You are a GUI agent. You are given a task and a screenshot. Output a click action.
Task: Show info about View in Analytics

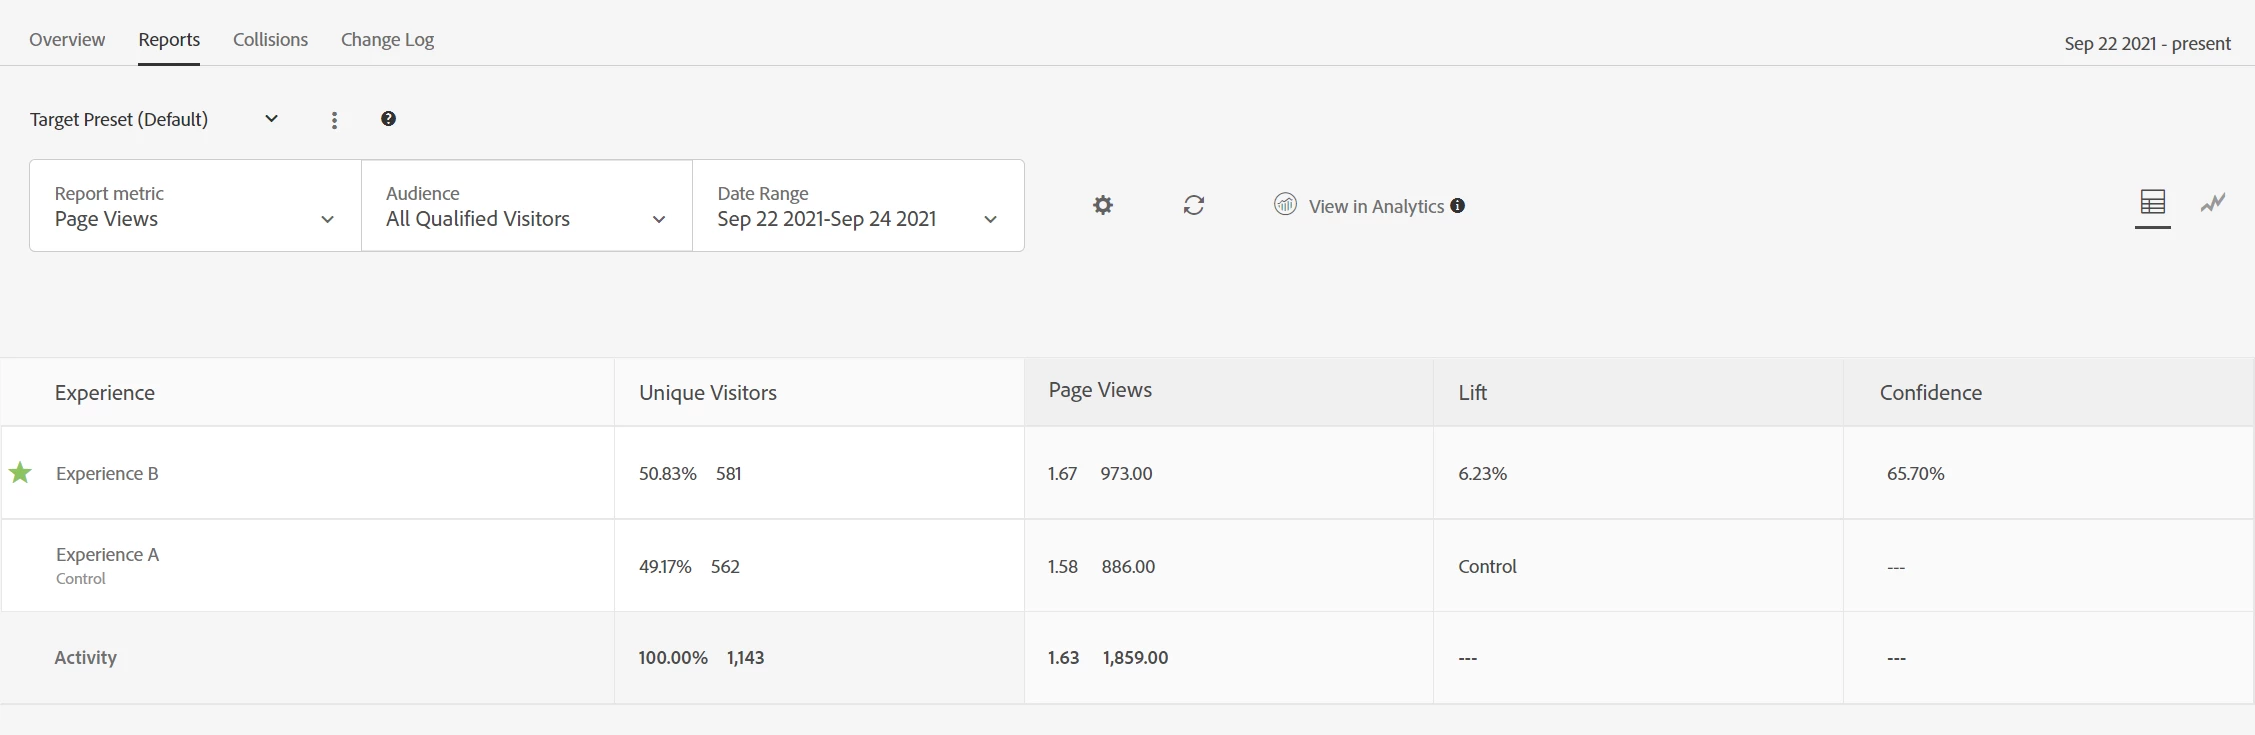tap(1458, 206)
